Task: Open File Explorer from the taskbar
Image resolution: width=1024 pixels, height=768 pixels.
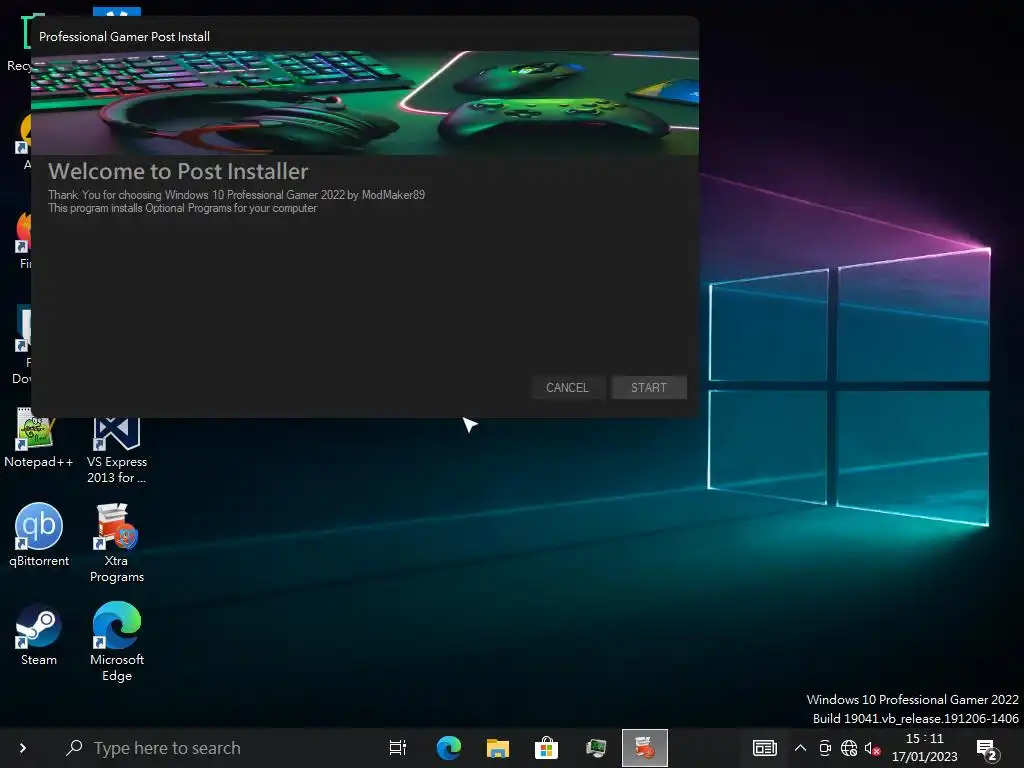Action: pos(498,748)
